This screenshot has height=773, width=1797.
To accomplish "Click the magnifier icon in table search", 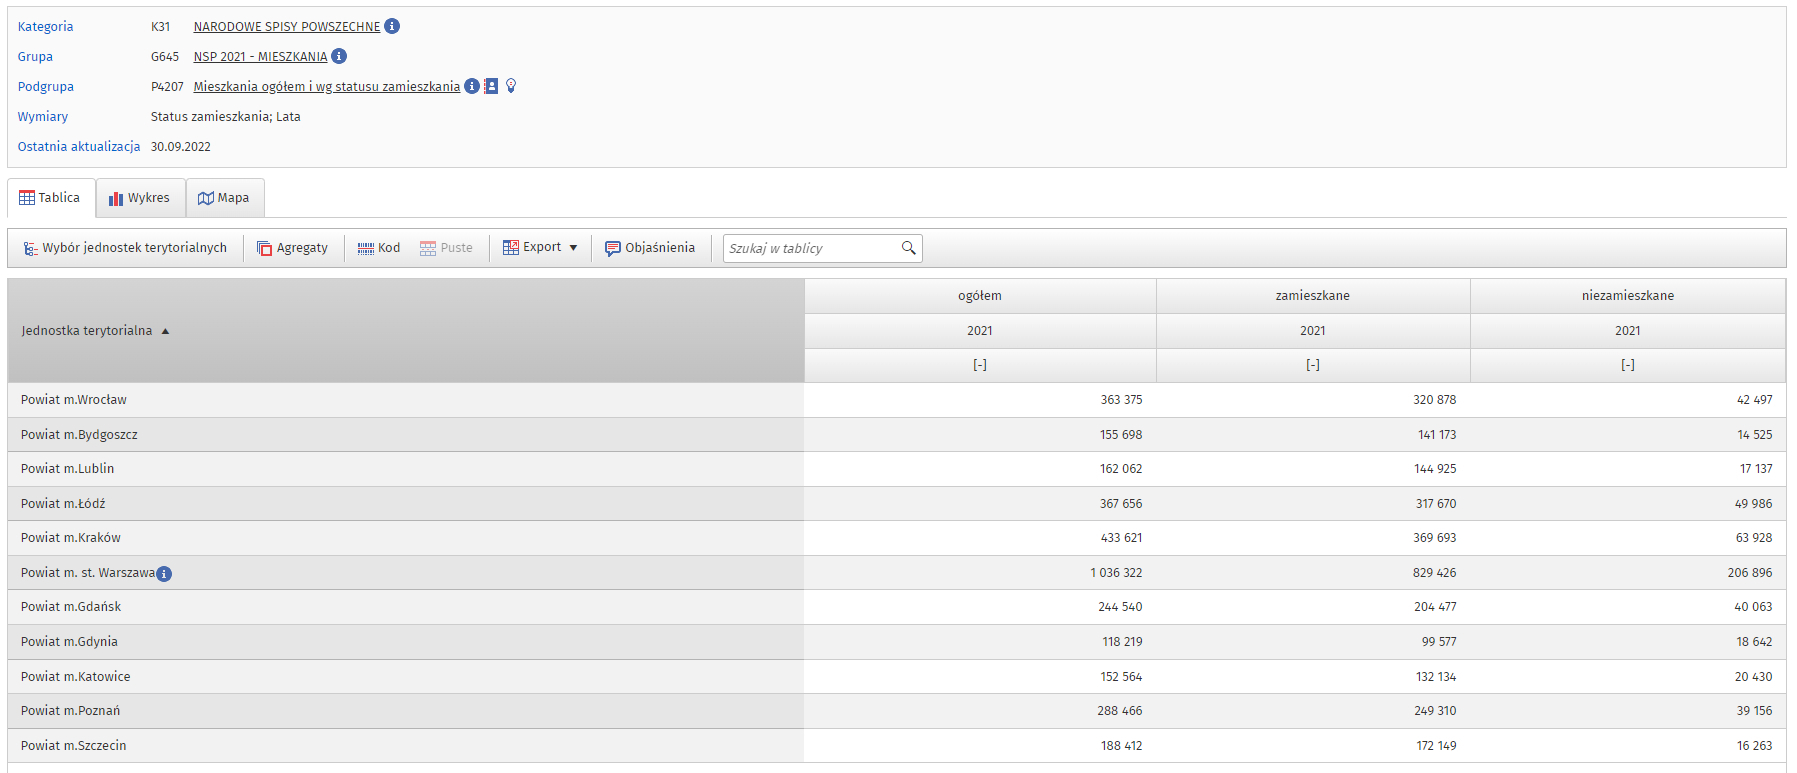I will (908, 248).
